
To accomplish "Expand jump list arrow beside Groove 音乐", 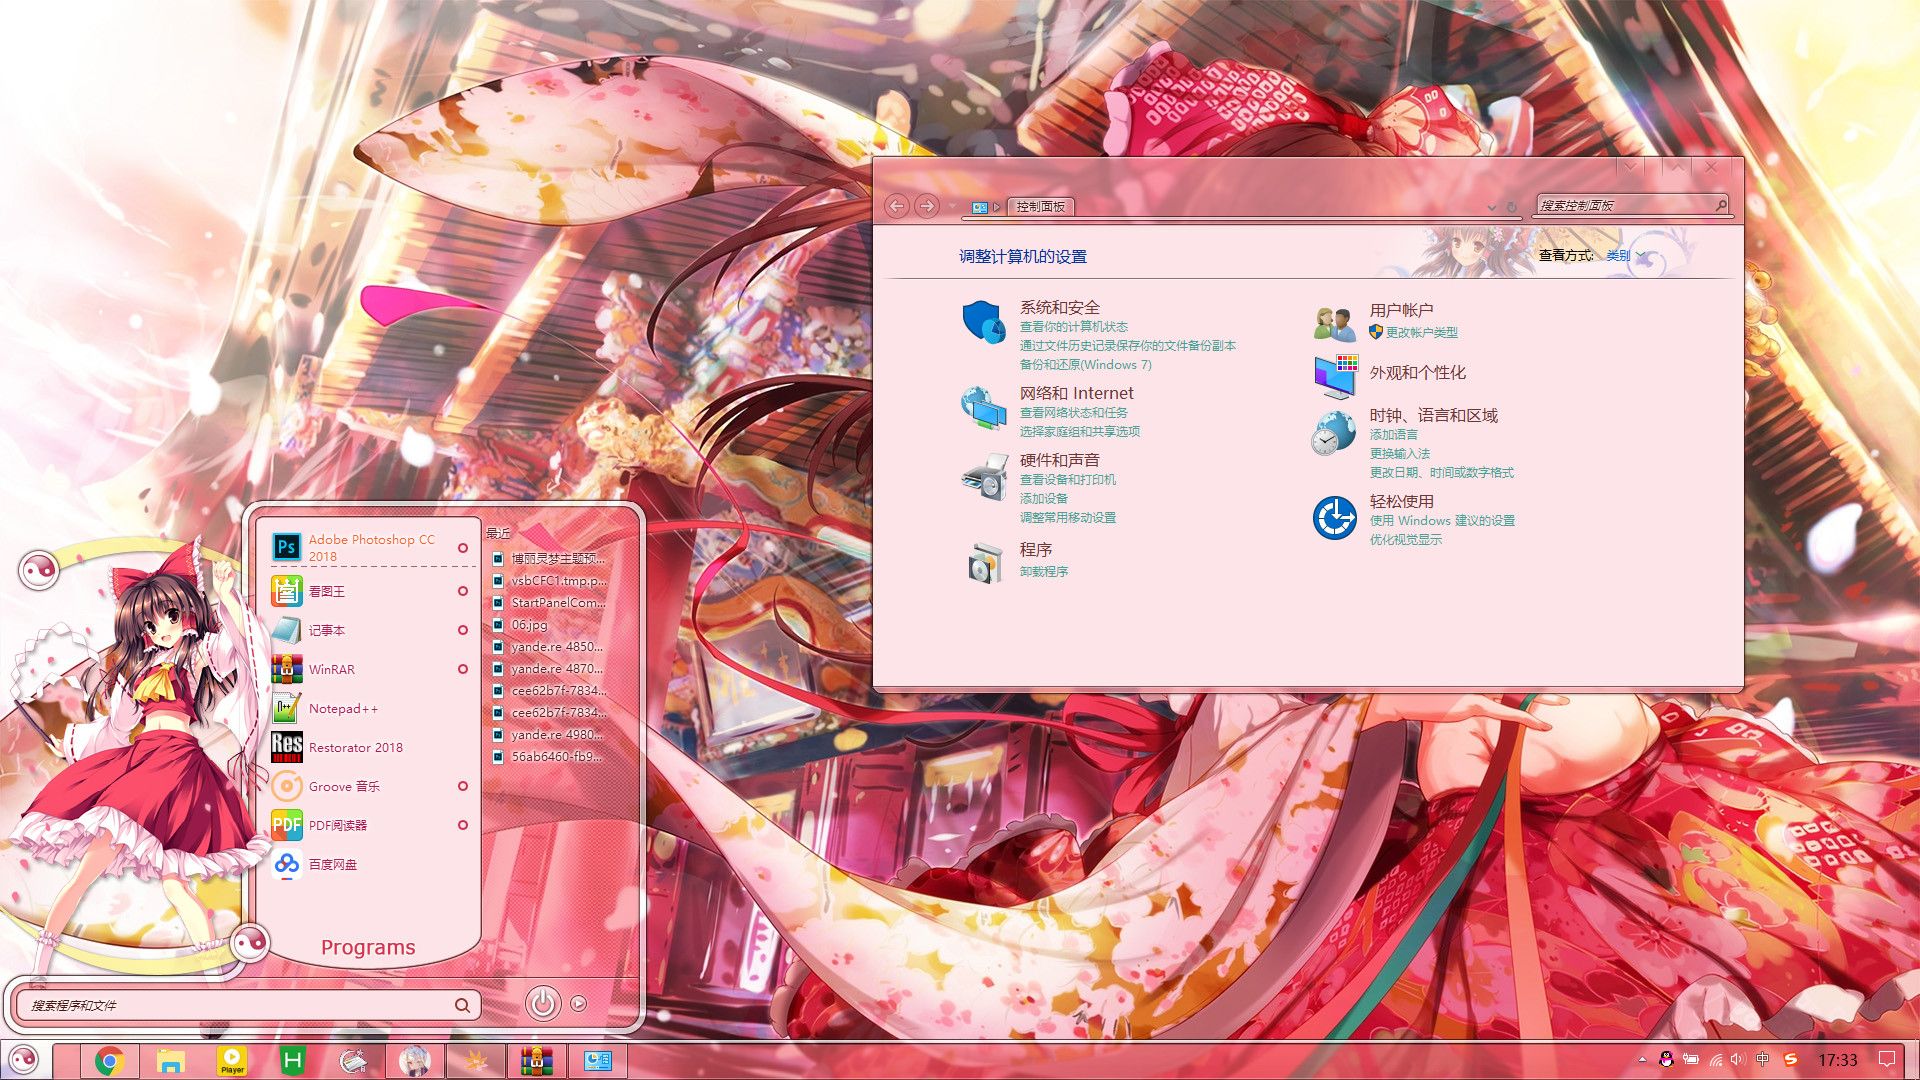I will 463,786.
